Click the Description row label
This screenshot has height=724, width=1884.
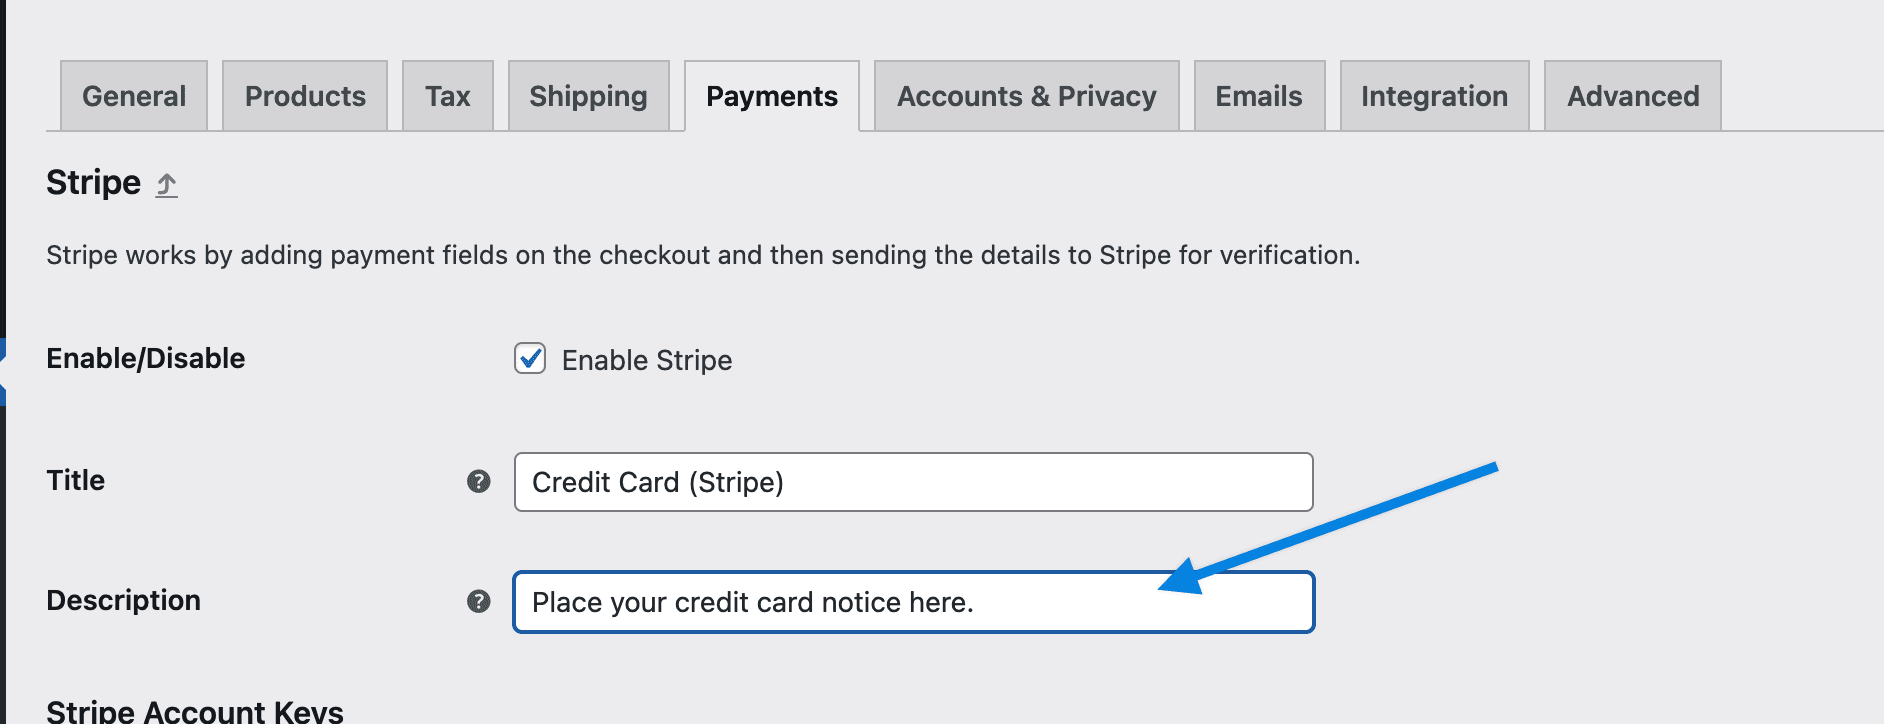point(124,600)
